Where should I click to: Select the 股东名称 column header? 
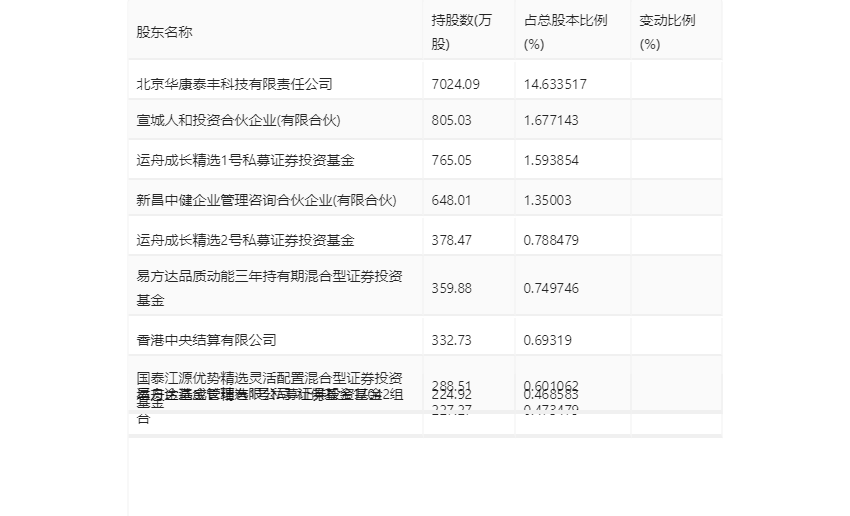(x=164, y=32)
